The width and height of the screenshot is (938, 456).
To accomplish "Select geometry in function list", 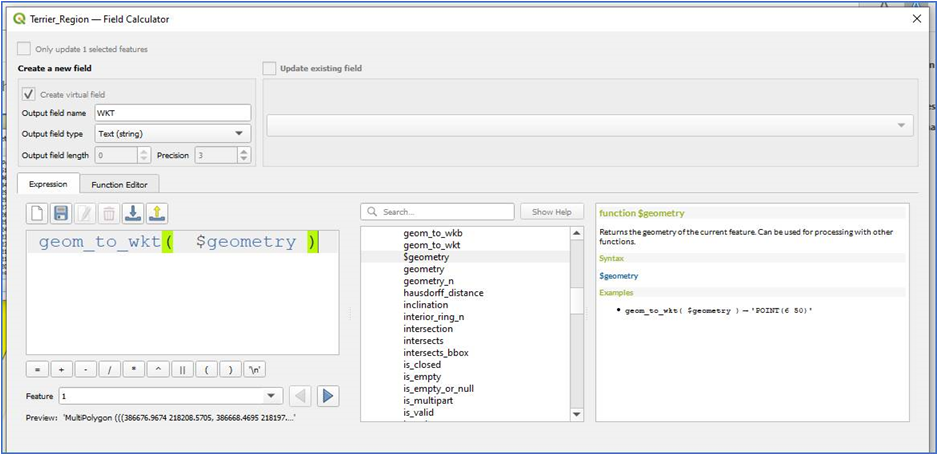I will tap(424, 269).
